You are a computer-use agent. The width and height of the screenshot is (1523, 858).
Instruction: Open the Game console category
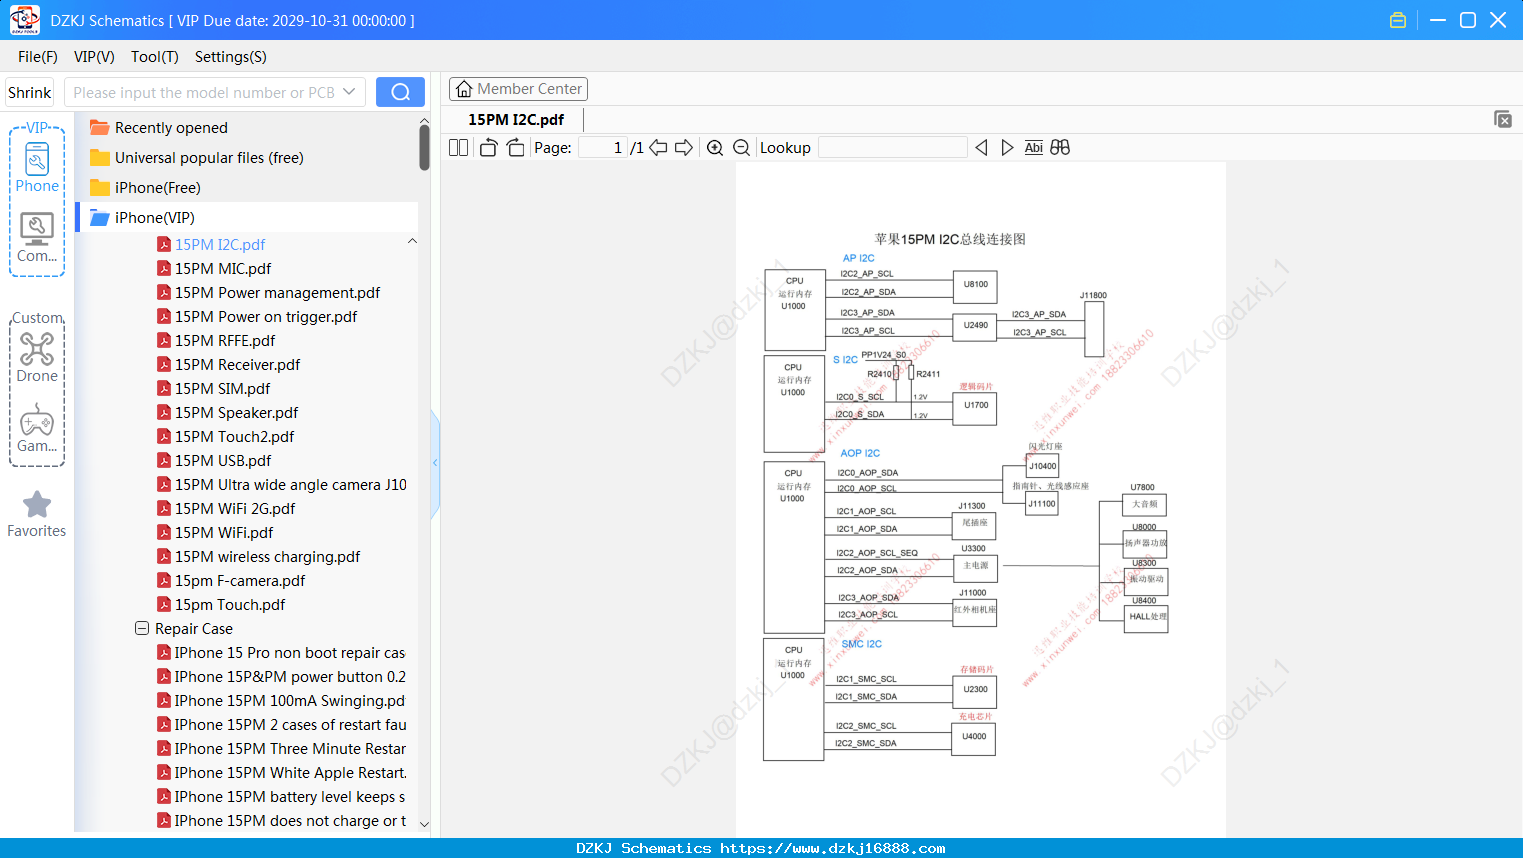(x=37, y=428)
